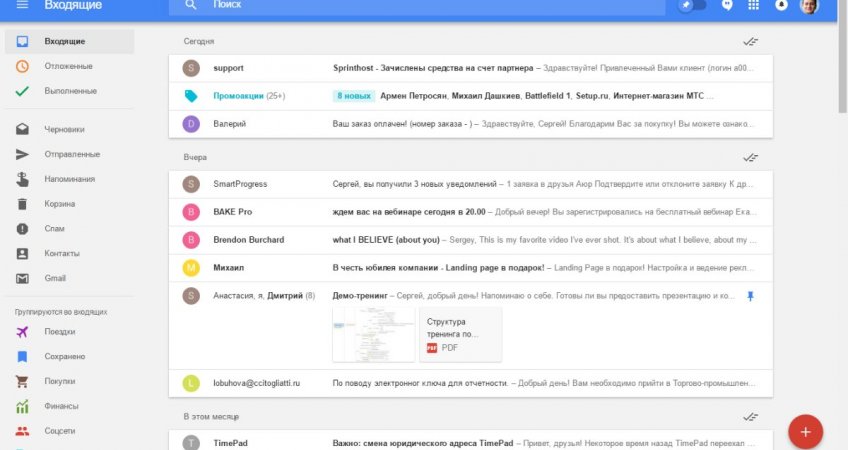Open the hamburger main menu
This screenshot has width=848, height=450.
pos(22,5)
